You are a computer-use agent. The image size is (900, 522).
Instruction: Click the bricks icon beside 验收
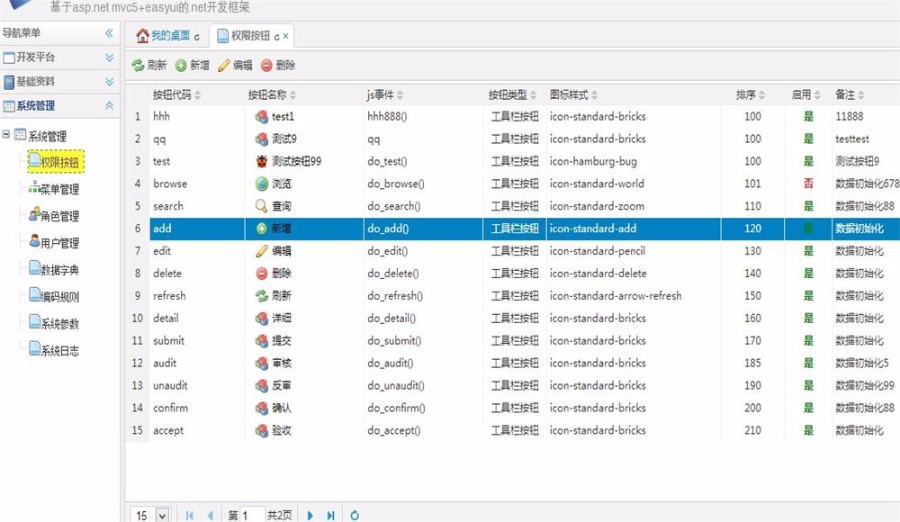pyautogui.click(x=262, y=430)
